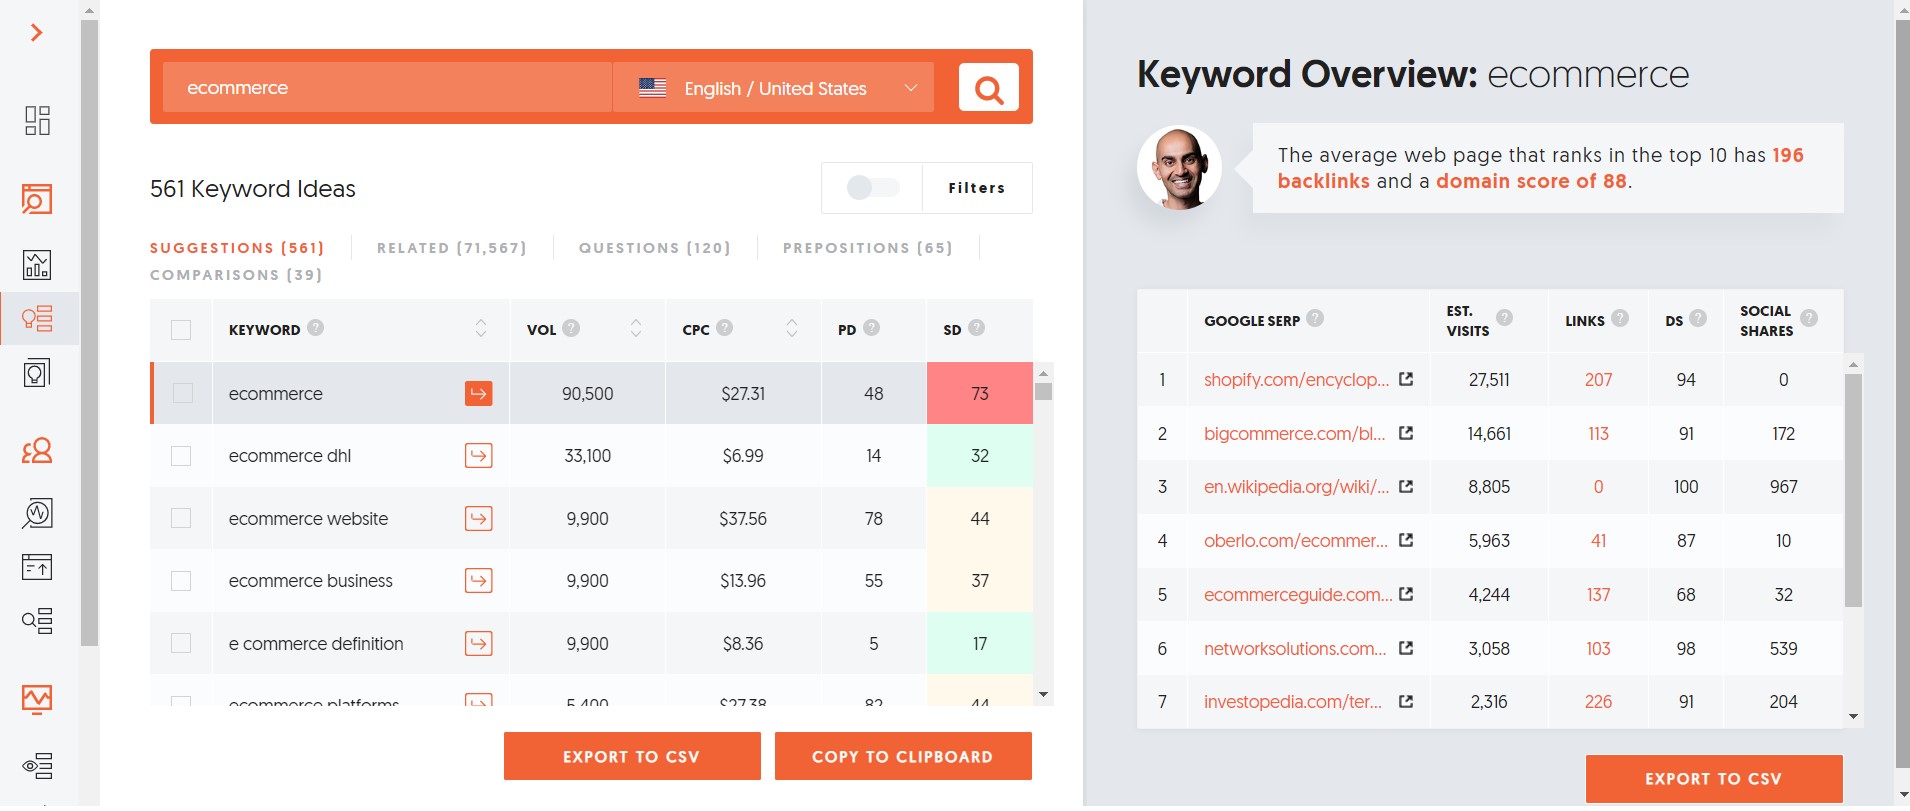
Task: Click arrow icon for e commerce definition
Action: pos(479,643)
